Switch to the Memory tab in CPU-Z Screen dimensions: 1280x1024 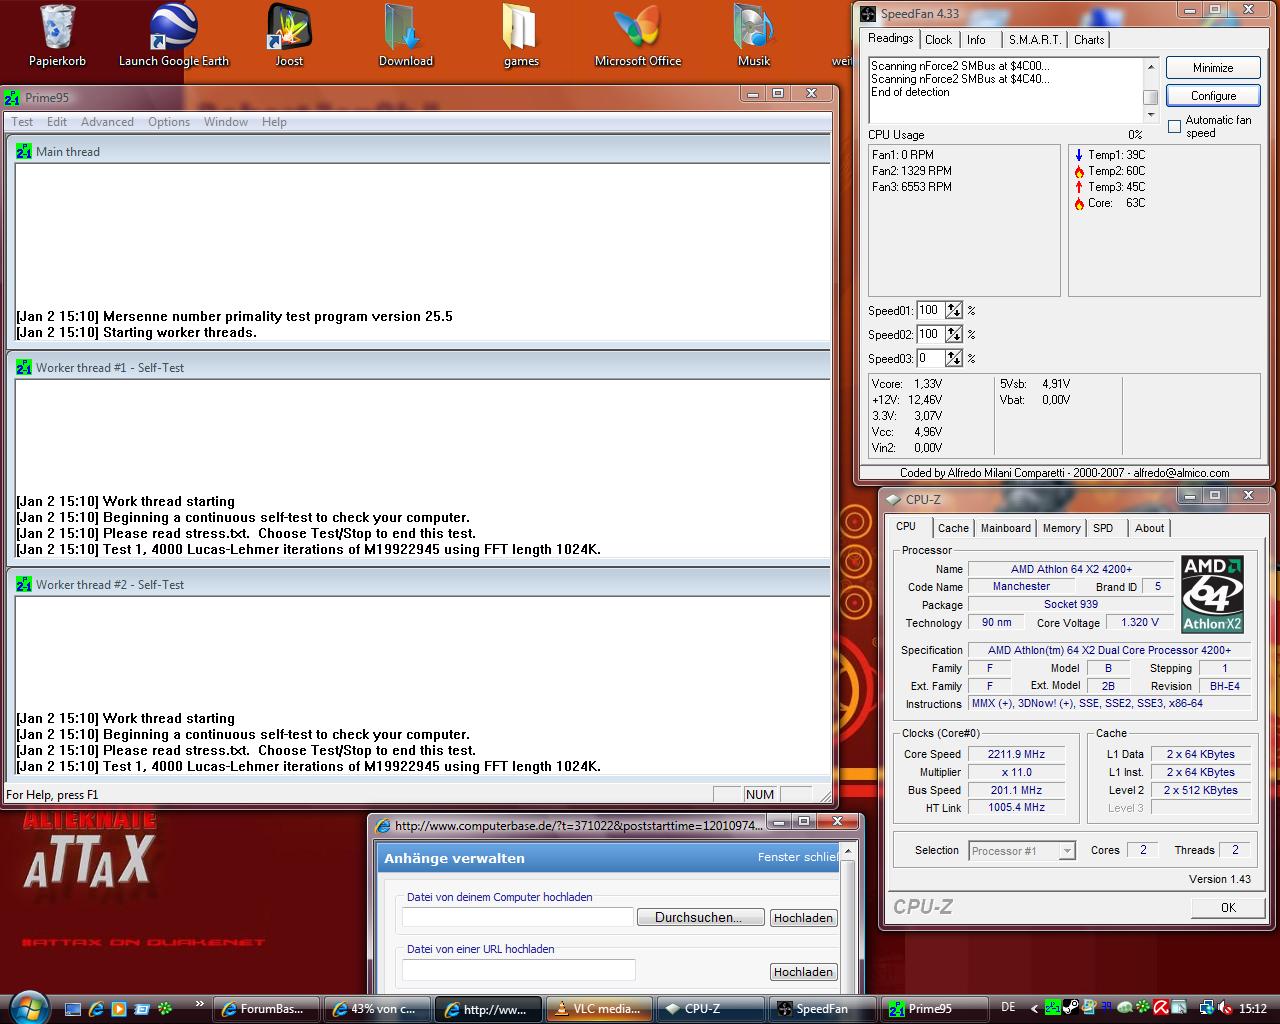pyautogui.click(x=1061, y=528)
